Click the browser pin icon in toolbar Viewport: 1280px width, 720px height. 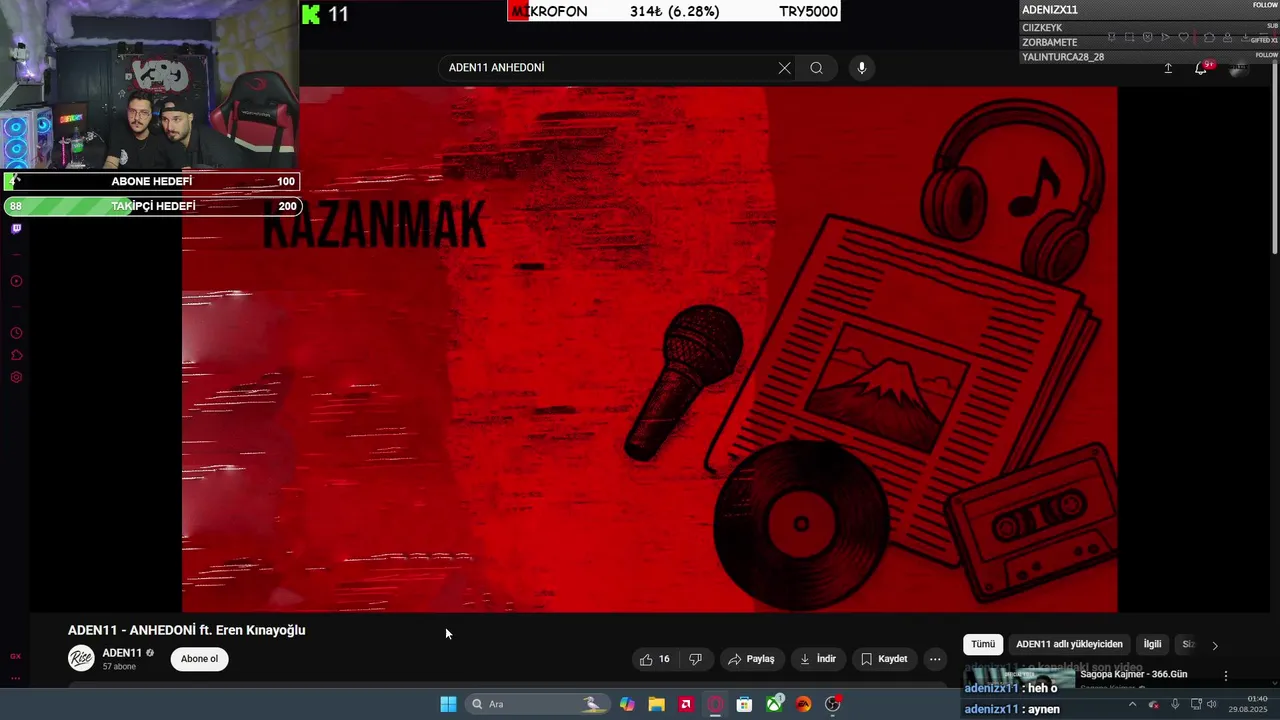tap(1111, 37)
